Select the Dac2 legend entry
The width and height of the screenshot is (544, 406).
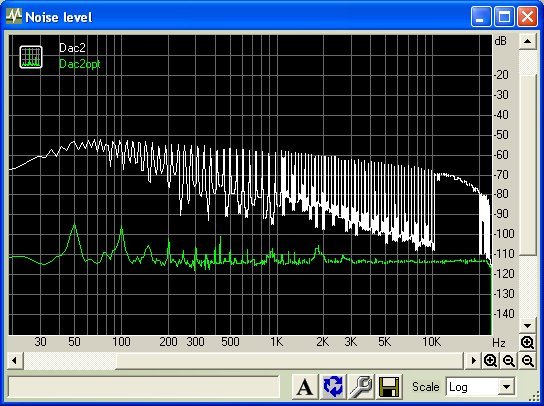point(72,48)
